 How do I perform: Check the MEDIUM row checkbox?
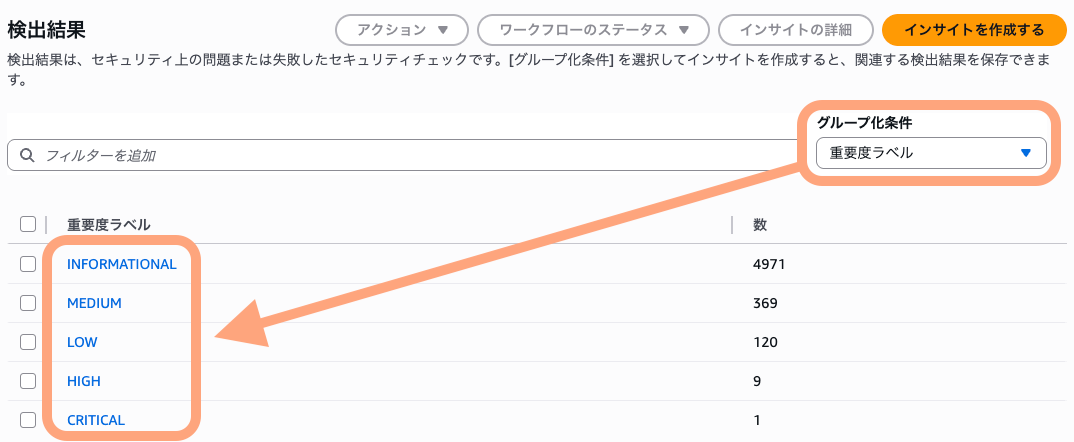coord(28,303)
